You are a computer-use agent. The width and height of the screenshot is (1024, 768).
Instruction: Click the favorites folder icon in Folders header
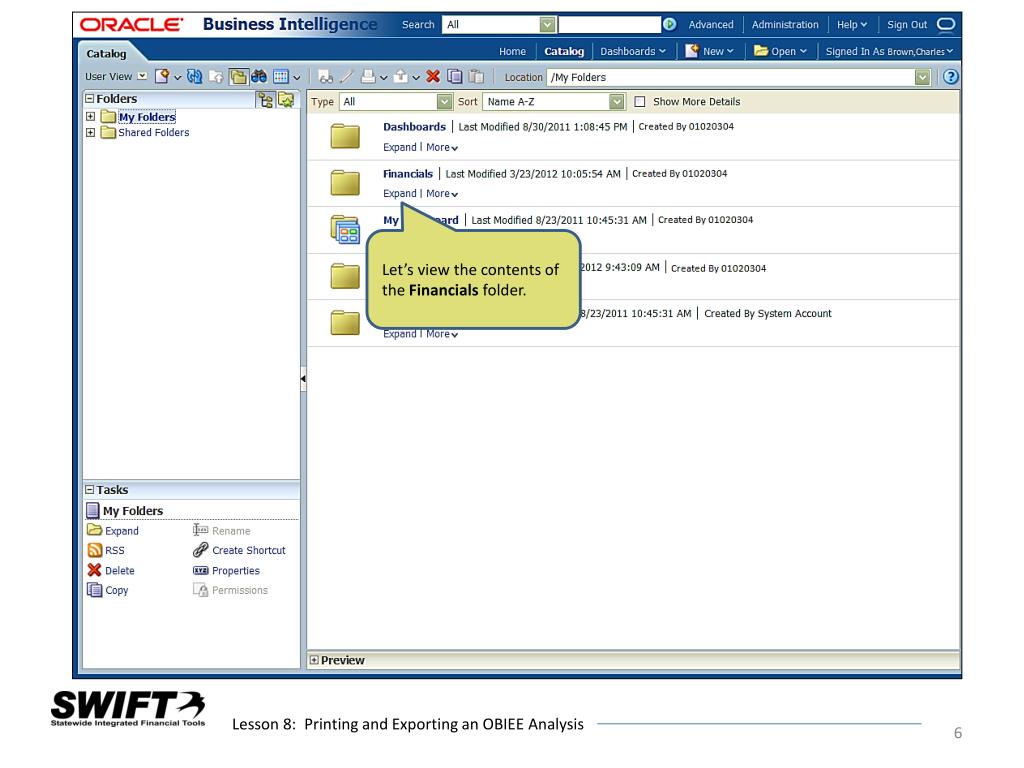click(x=286, y=100)
